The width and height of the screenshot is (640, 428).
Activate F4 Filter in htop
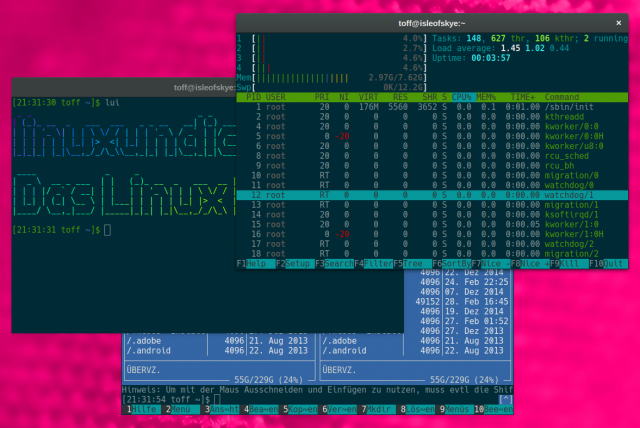(x=374, y=264)
